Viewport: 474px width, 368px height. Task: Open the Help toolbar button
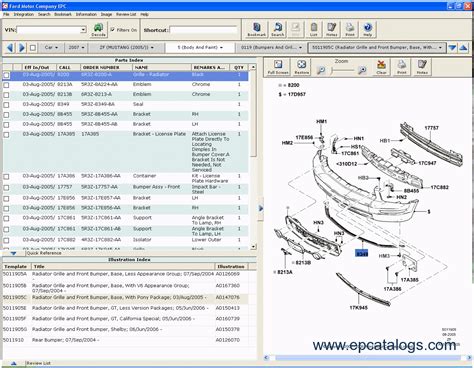click(368, 29)
